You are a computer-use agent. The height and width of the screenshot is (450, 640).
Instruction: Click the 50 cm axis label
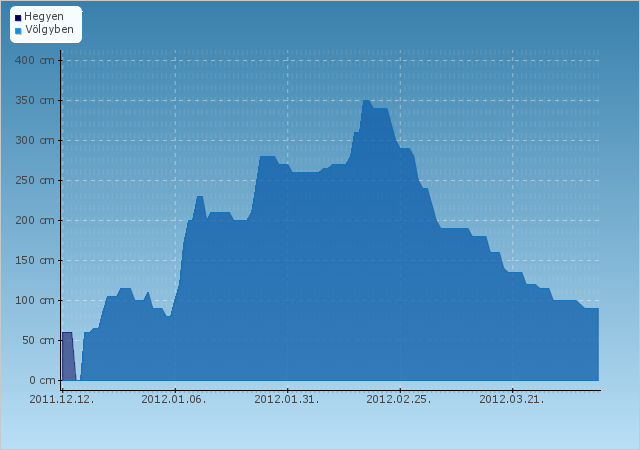(38, 341)
